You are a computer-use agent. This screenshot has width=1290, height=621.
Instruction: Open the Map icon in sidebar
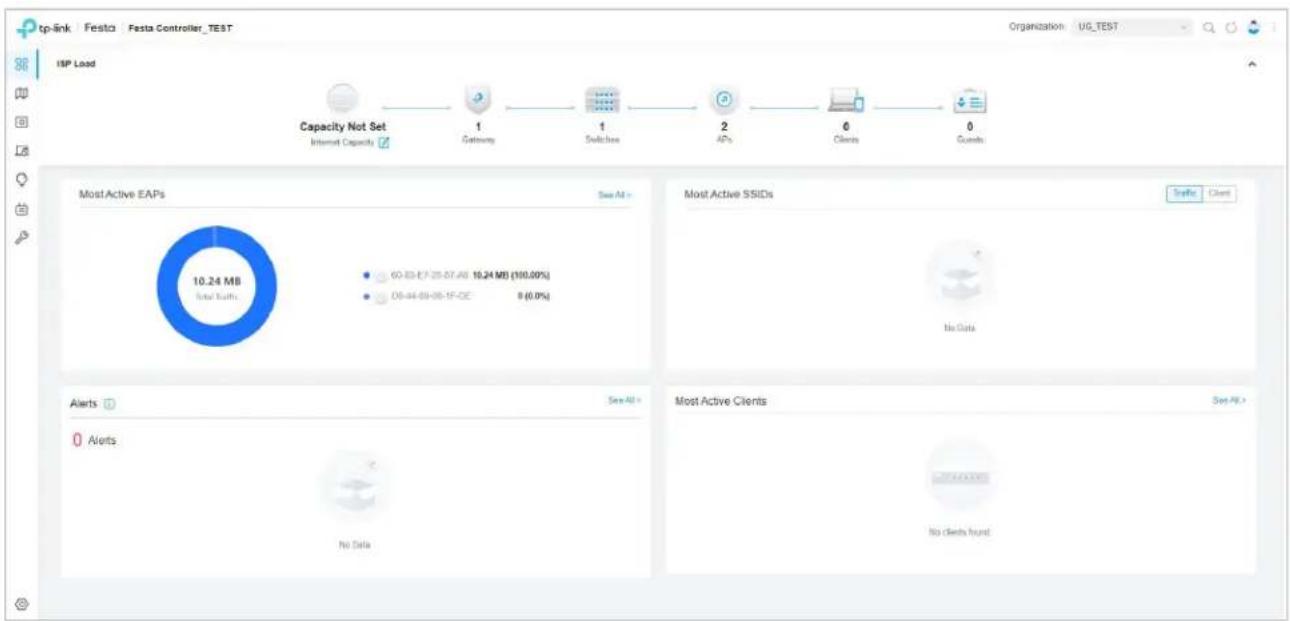point(20,93)
